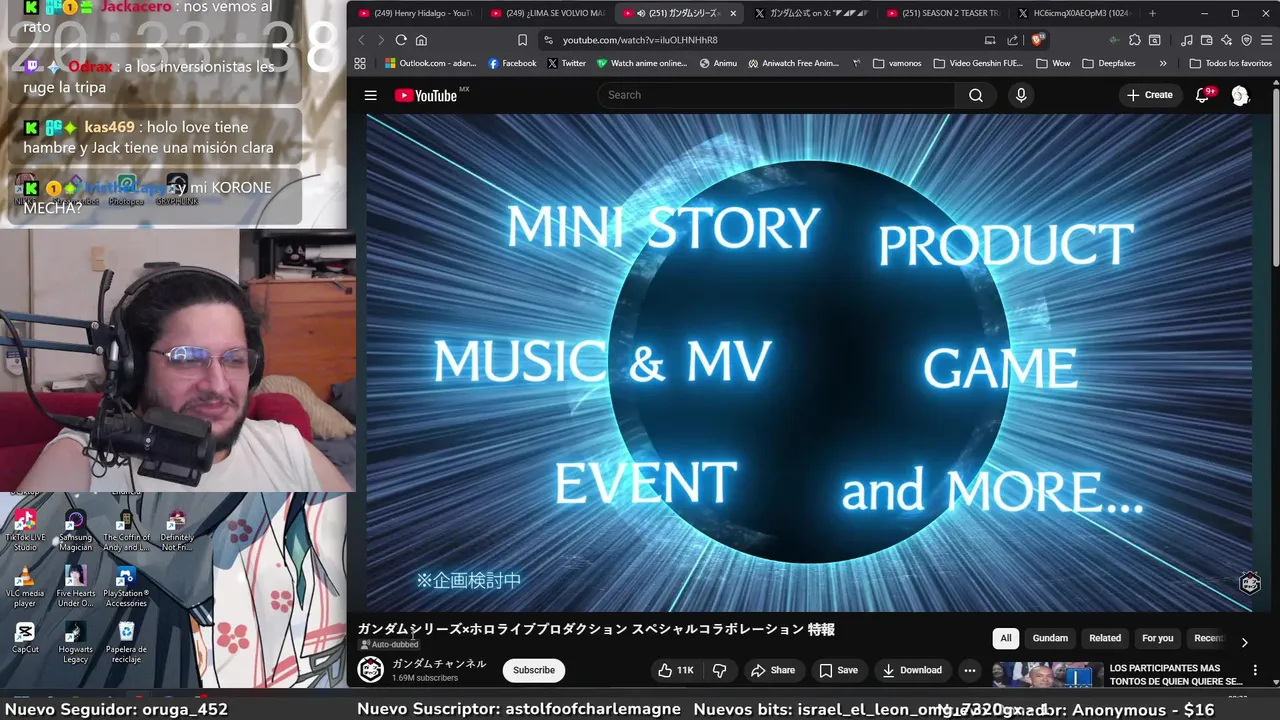Switch to the LIMA SE VOLVIO tab
Image resolution: width=1280 pixels, height=720 pixels.
[546, 13]
